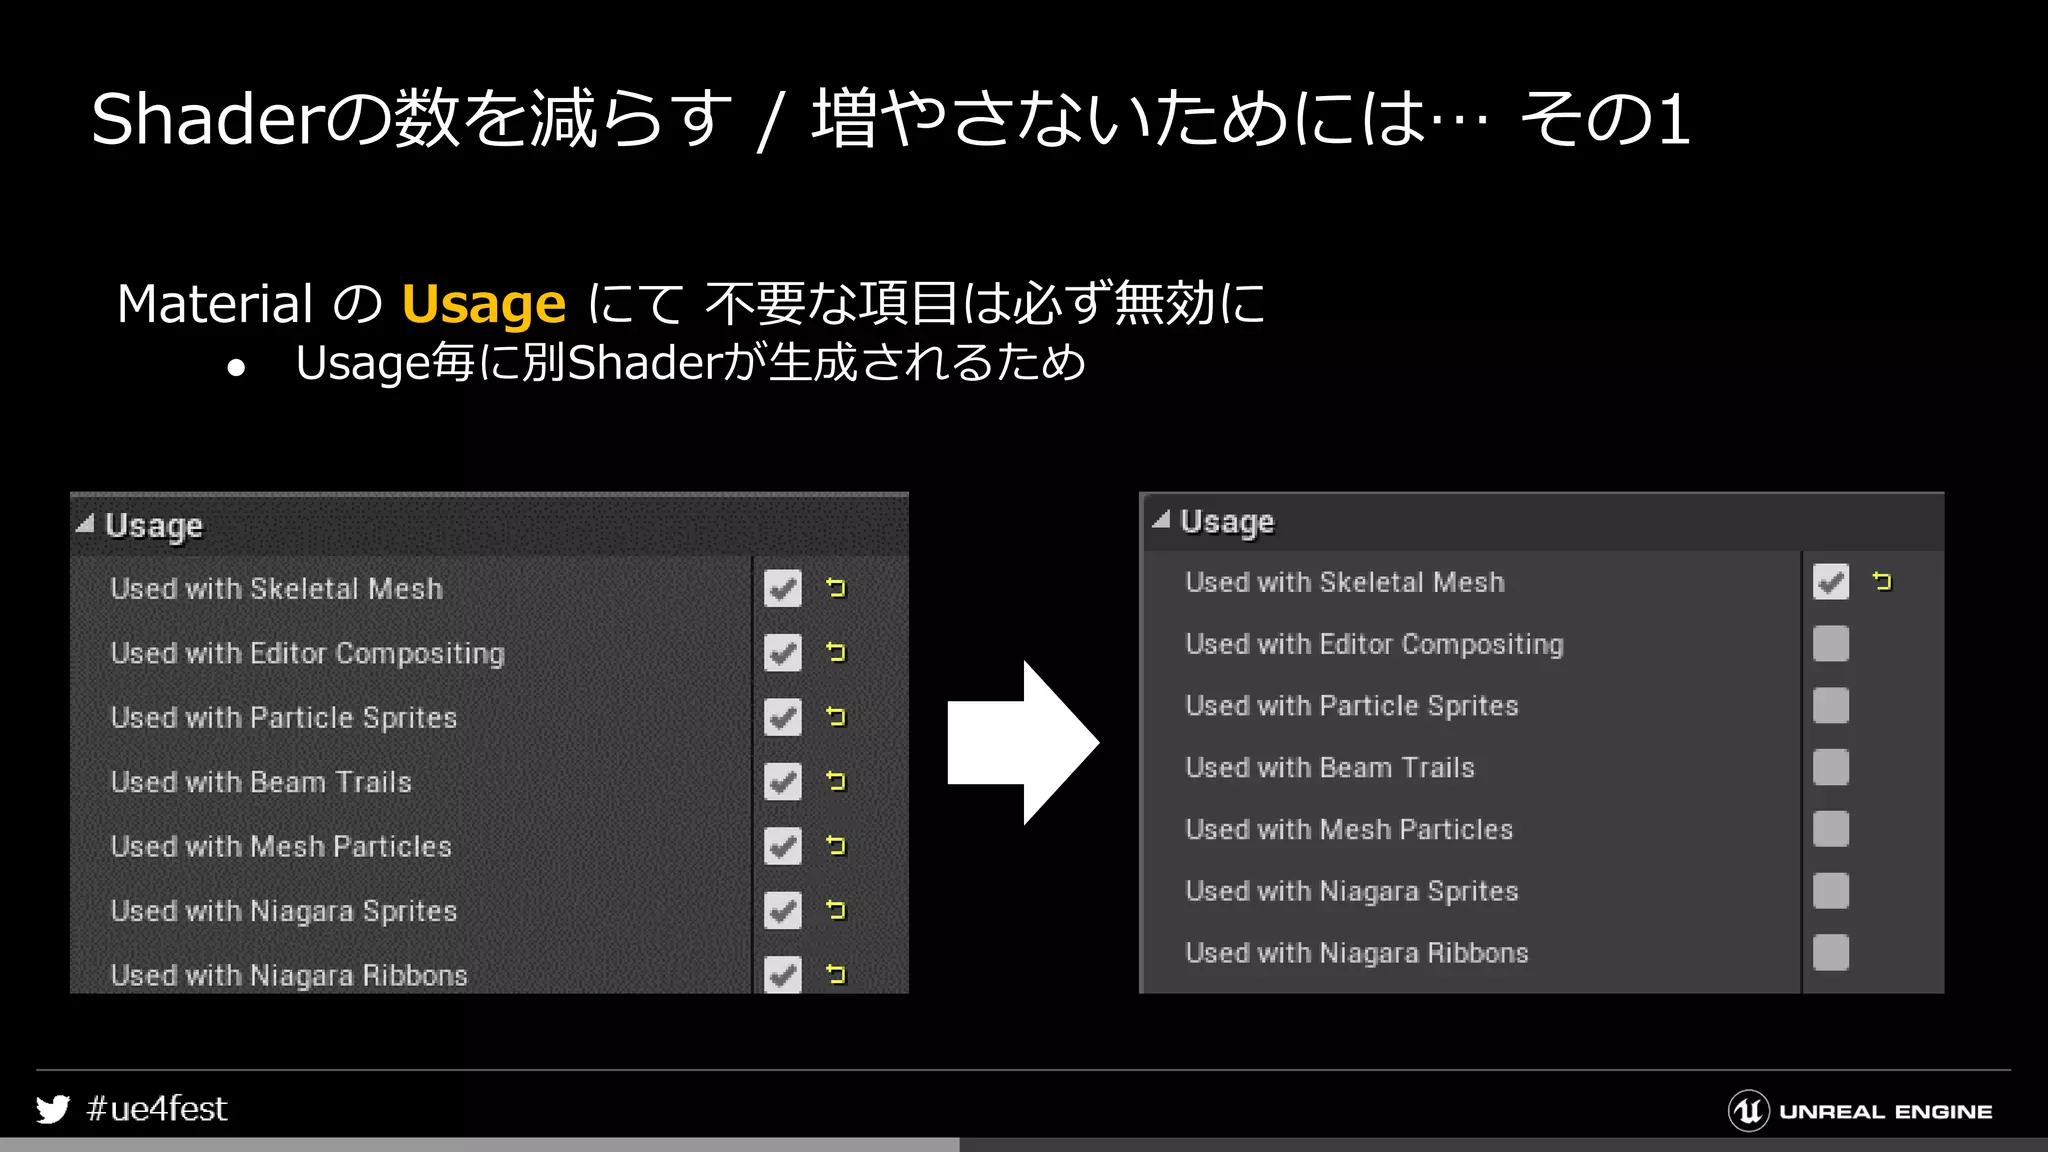This screenshot has height=1152, width=2048.
Task: Click the slide progress bar at bottom
Action: point(1024,1144)
